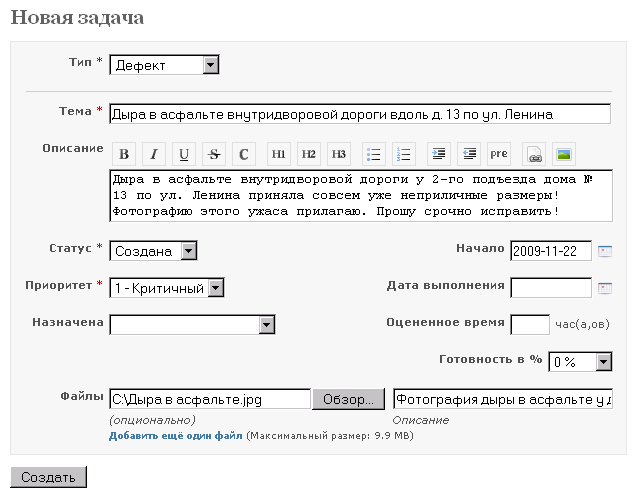The height and width of the screenshot is (498, 638).
Task: Click the Добавить ещё один файл link
Action: 175,436
